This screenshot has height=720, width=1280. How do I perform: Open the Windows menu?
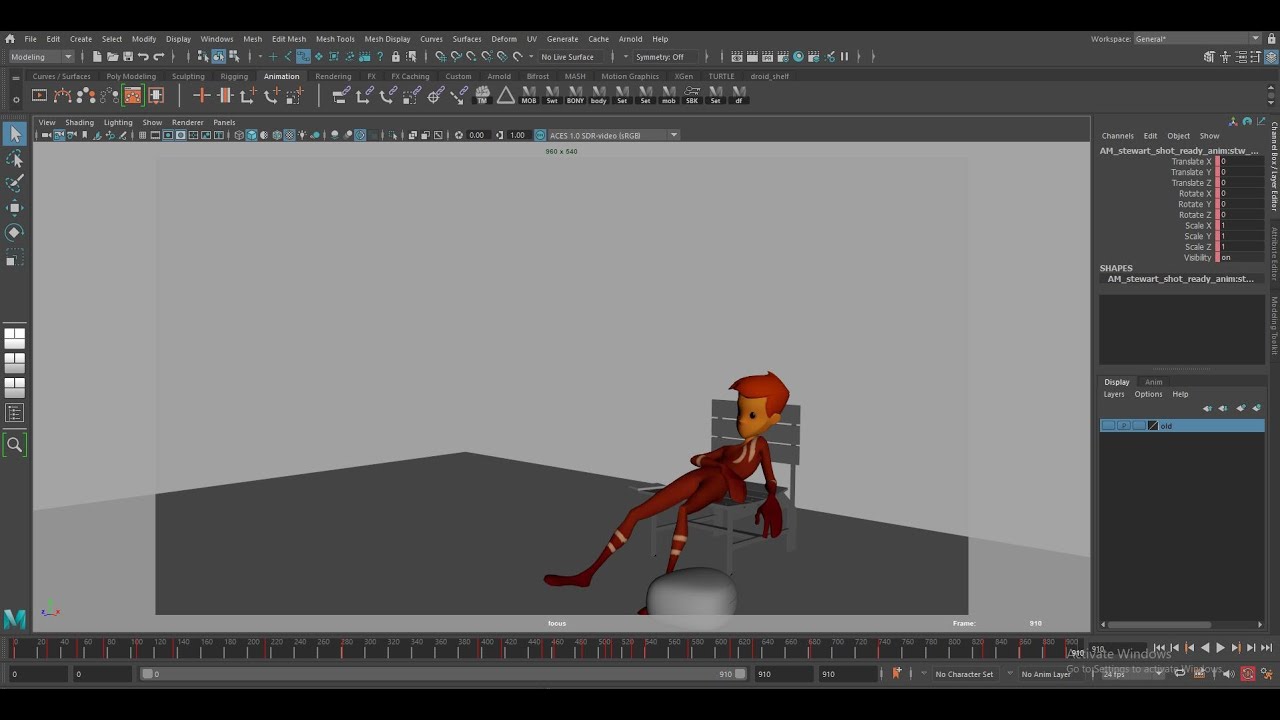(216, 39)
